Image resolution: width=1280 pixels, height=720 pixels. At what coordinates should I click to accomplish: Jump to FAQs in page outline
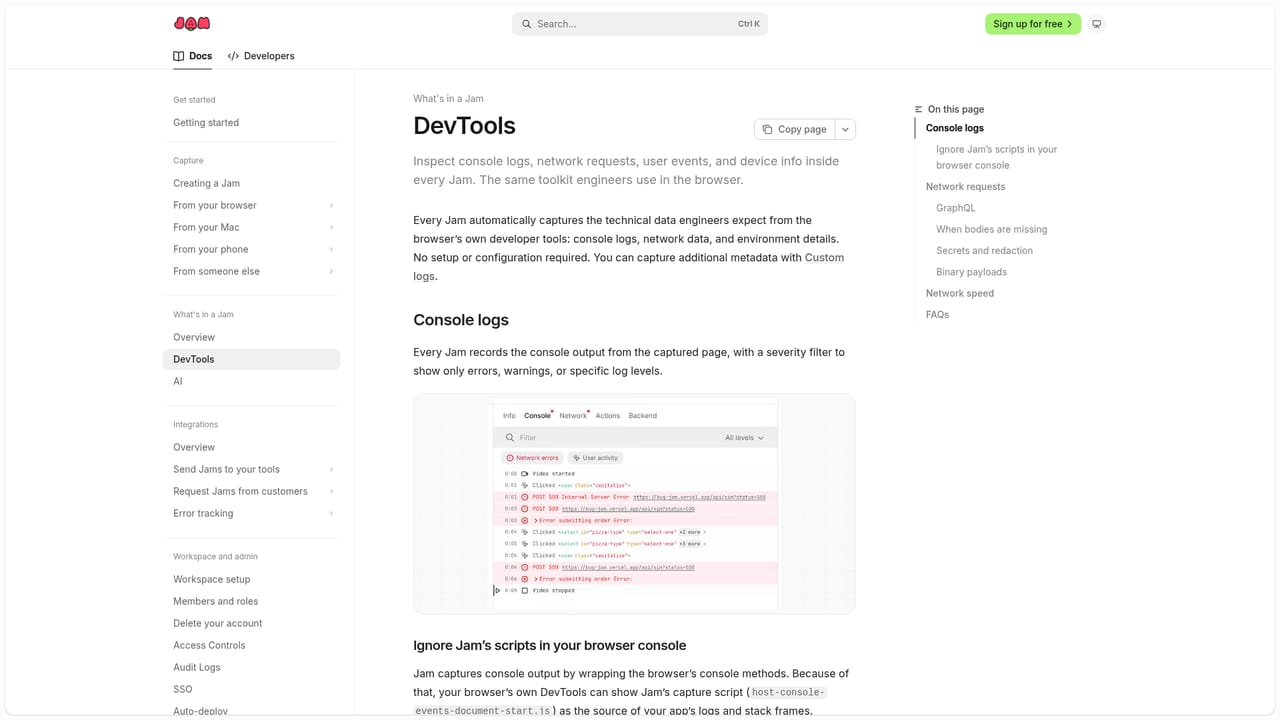[937, 315]
